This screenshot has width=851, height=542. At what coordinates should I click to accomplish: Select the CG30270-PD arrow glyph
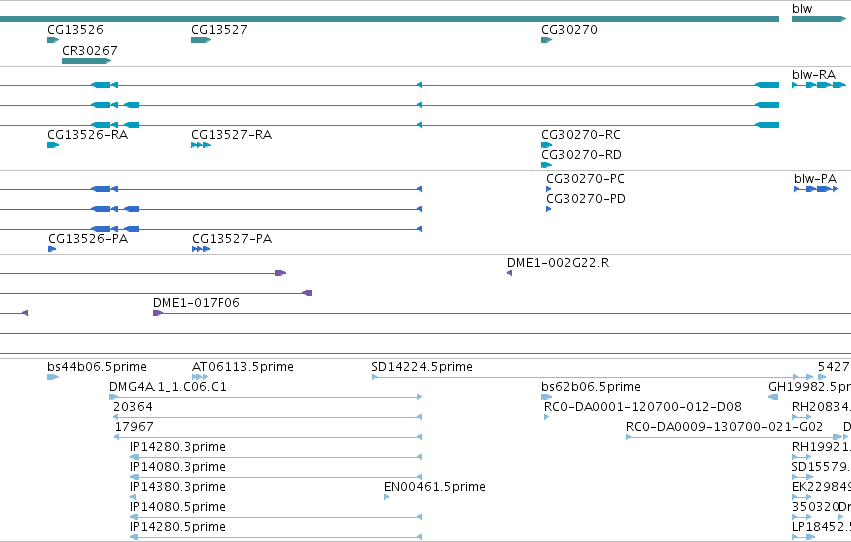tap(548, 209)
